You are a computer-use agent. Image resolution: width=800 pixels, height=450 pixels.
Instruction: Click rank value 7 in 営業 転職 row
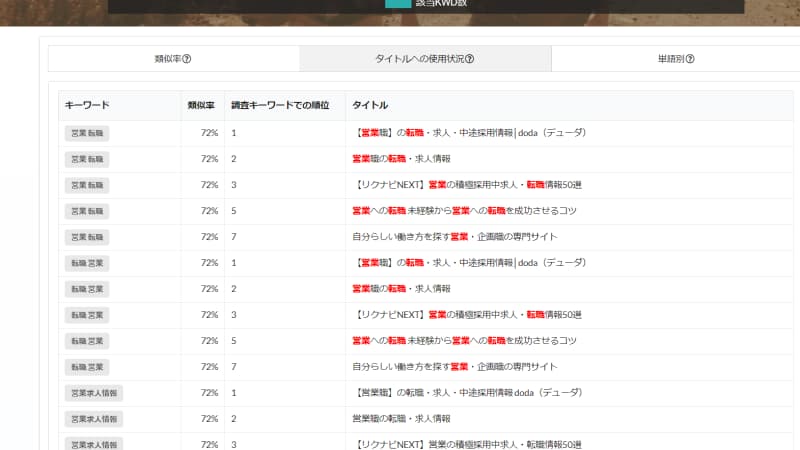(x=234, y=237)
